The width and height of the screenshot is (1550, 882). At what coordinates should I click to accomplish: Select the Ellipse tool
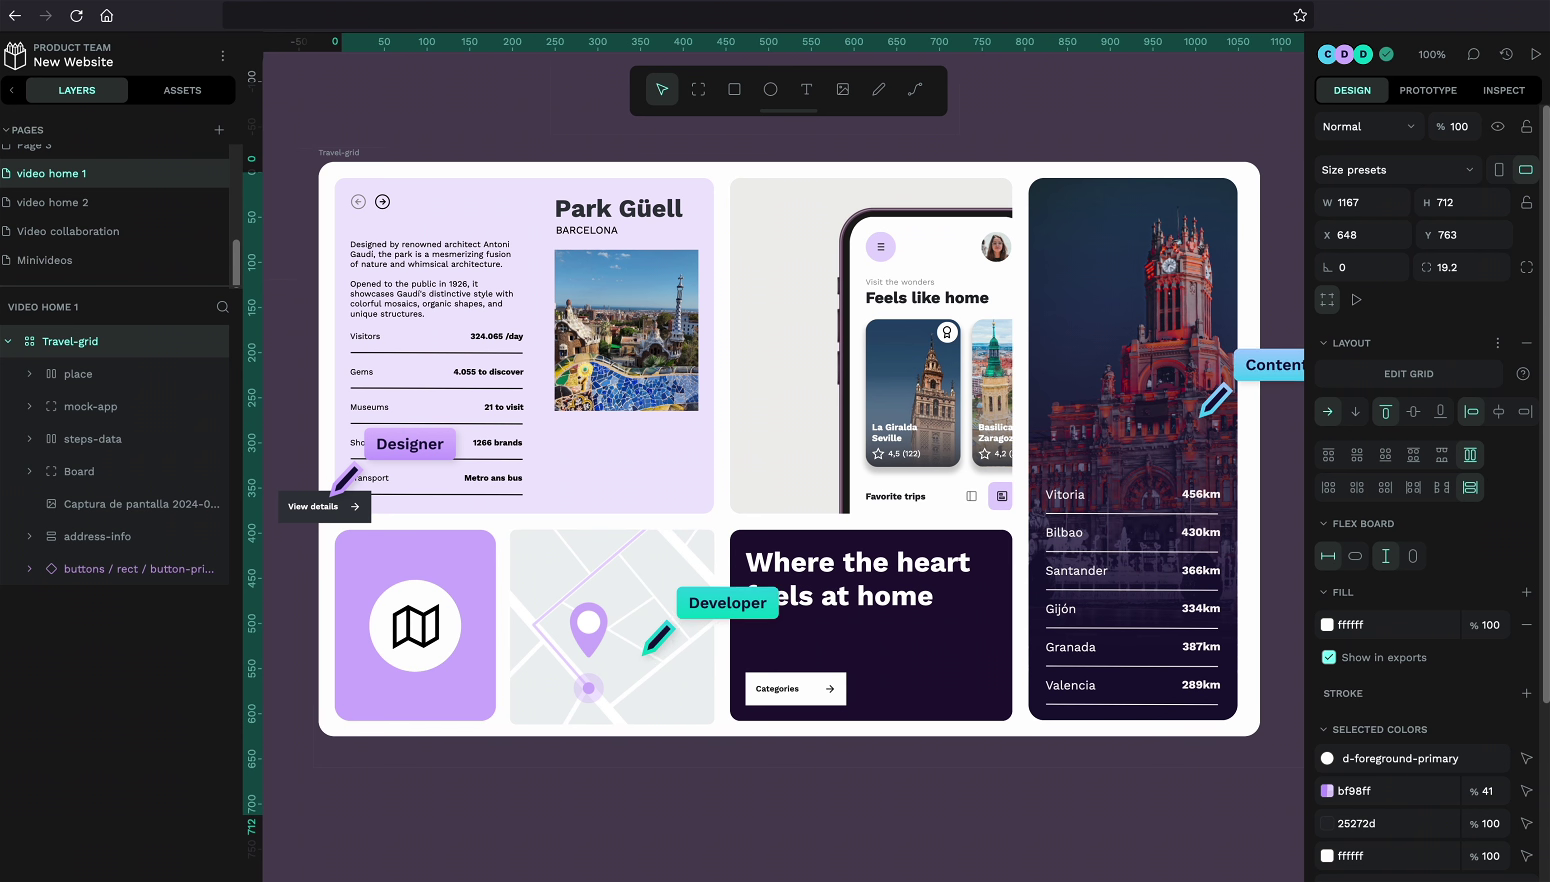point(770,90)
